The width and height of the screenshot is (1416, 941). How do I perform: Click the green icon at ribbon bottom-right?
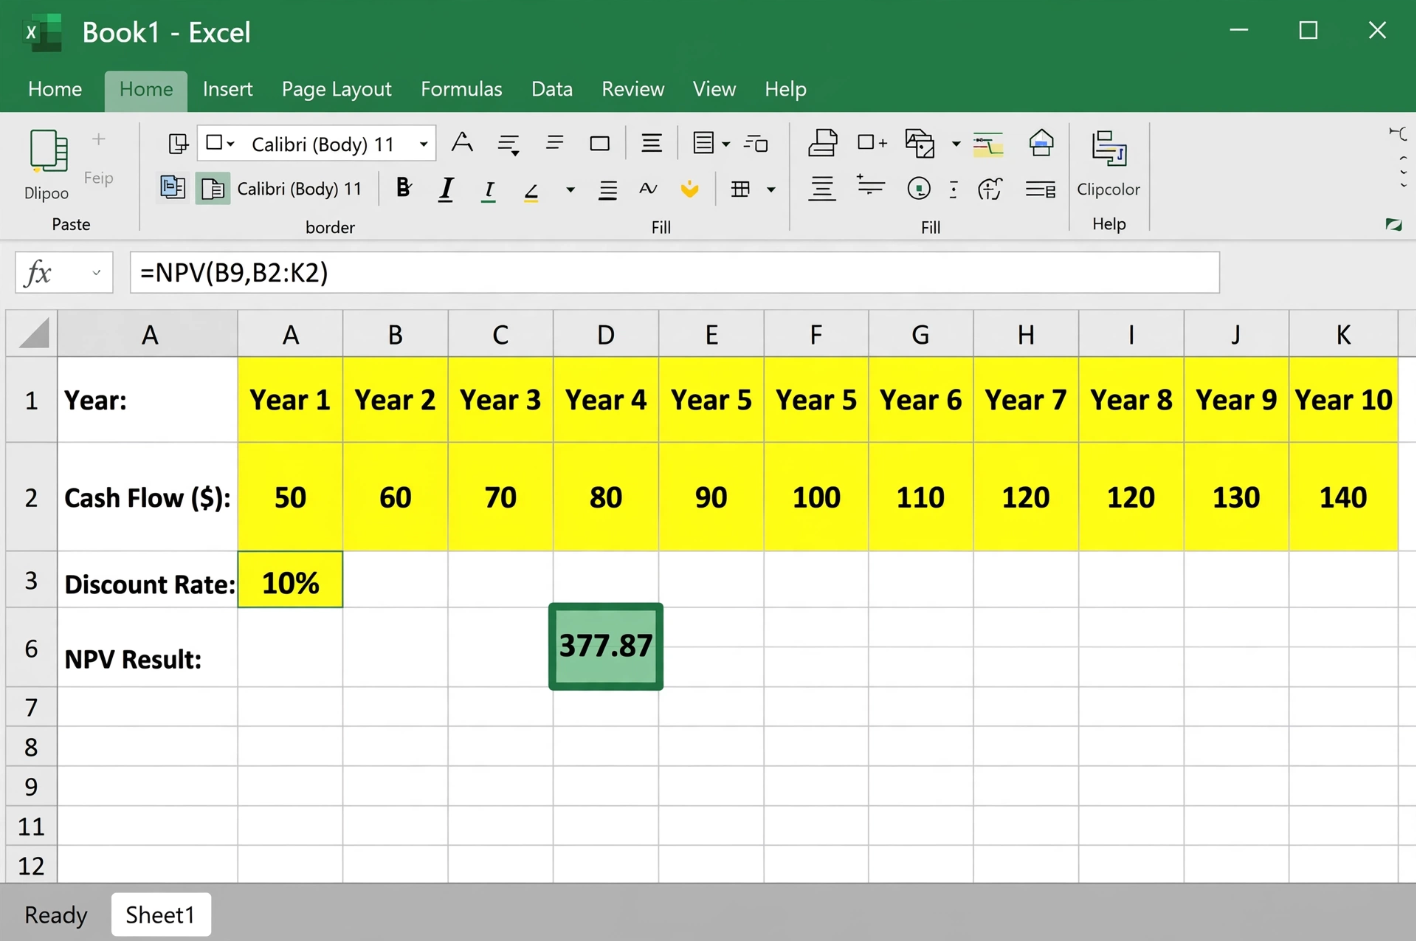coord(1394,224)
